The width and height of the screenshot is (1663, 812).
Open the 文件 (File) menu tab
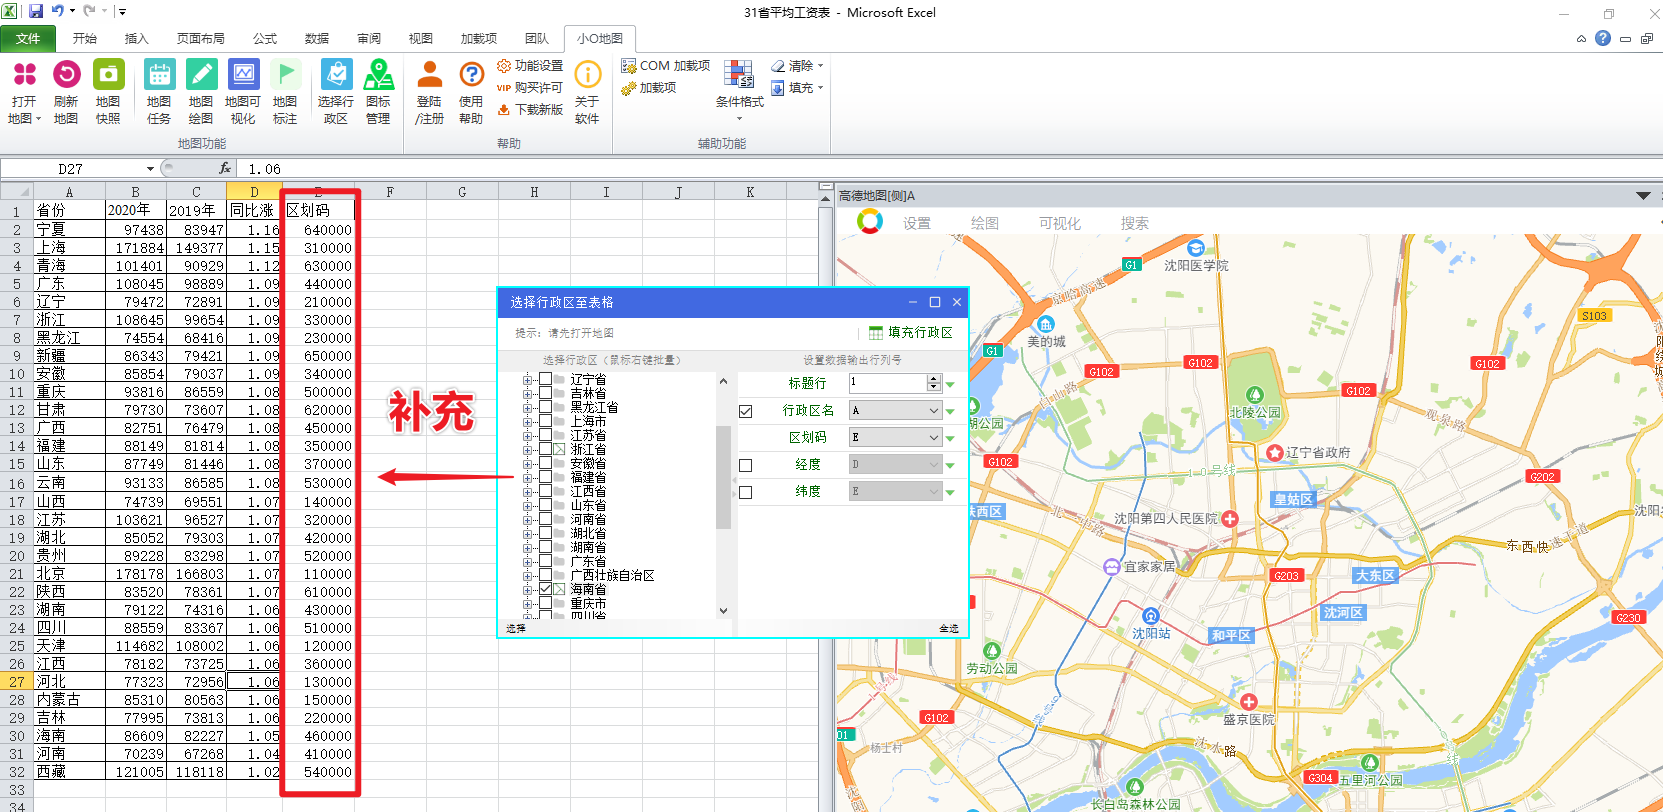coord(28,38)
